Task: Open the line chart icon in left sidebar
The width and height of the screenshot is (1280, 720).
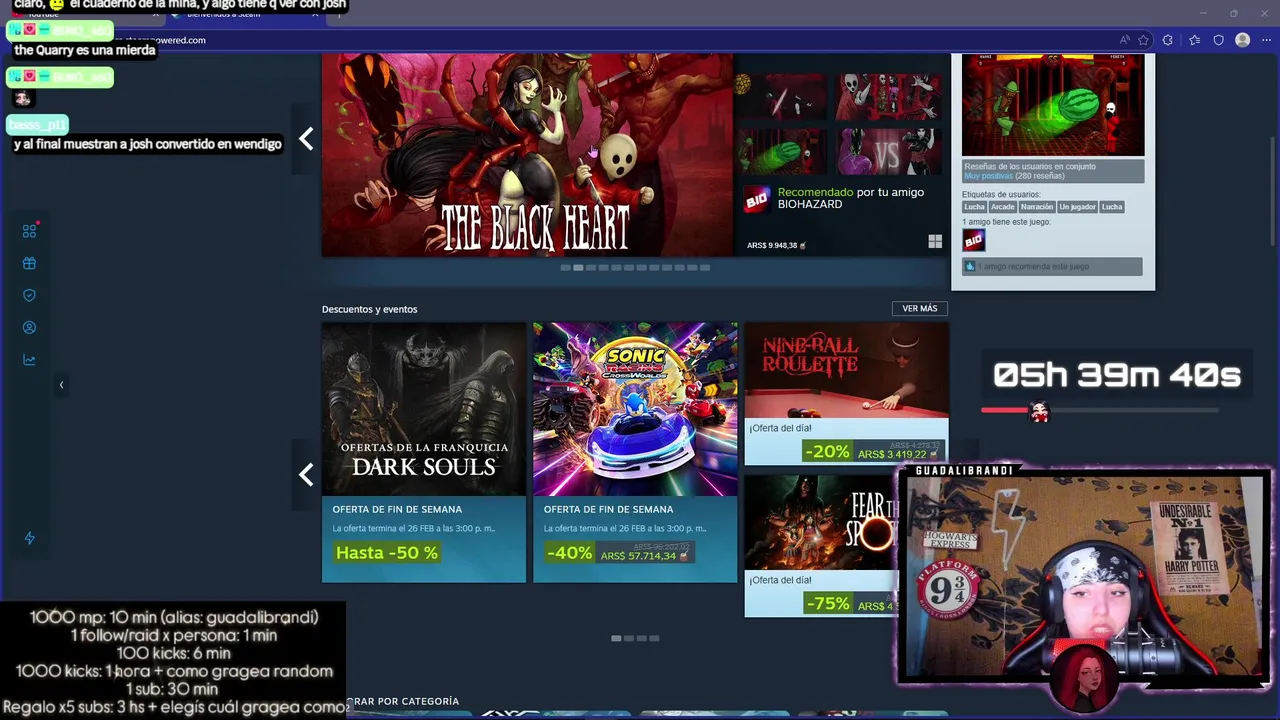Action: tap(29, 360)
